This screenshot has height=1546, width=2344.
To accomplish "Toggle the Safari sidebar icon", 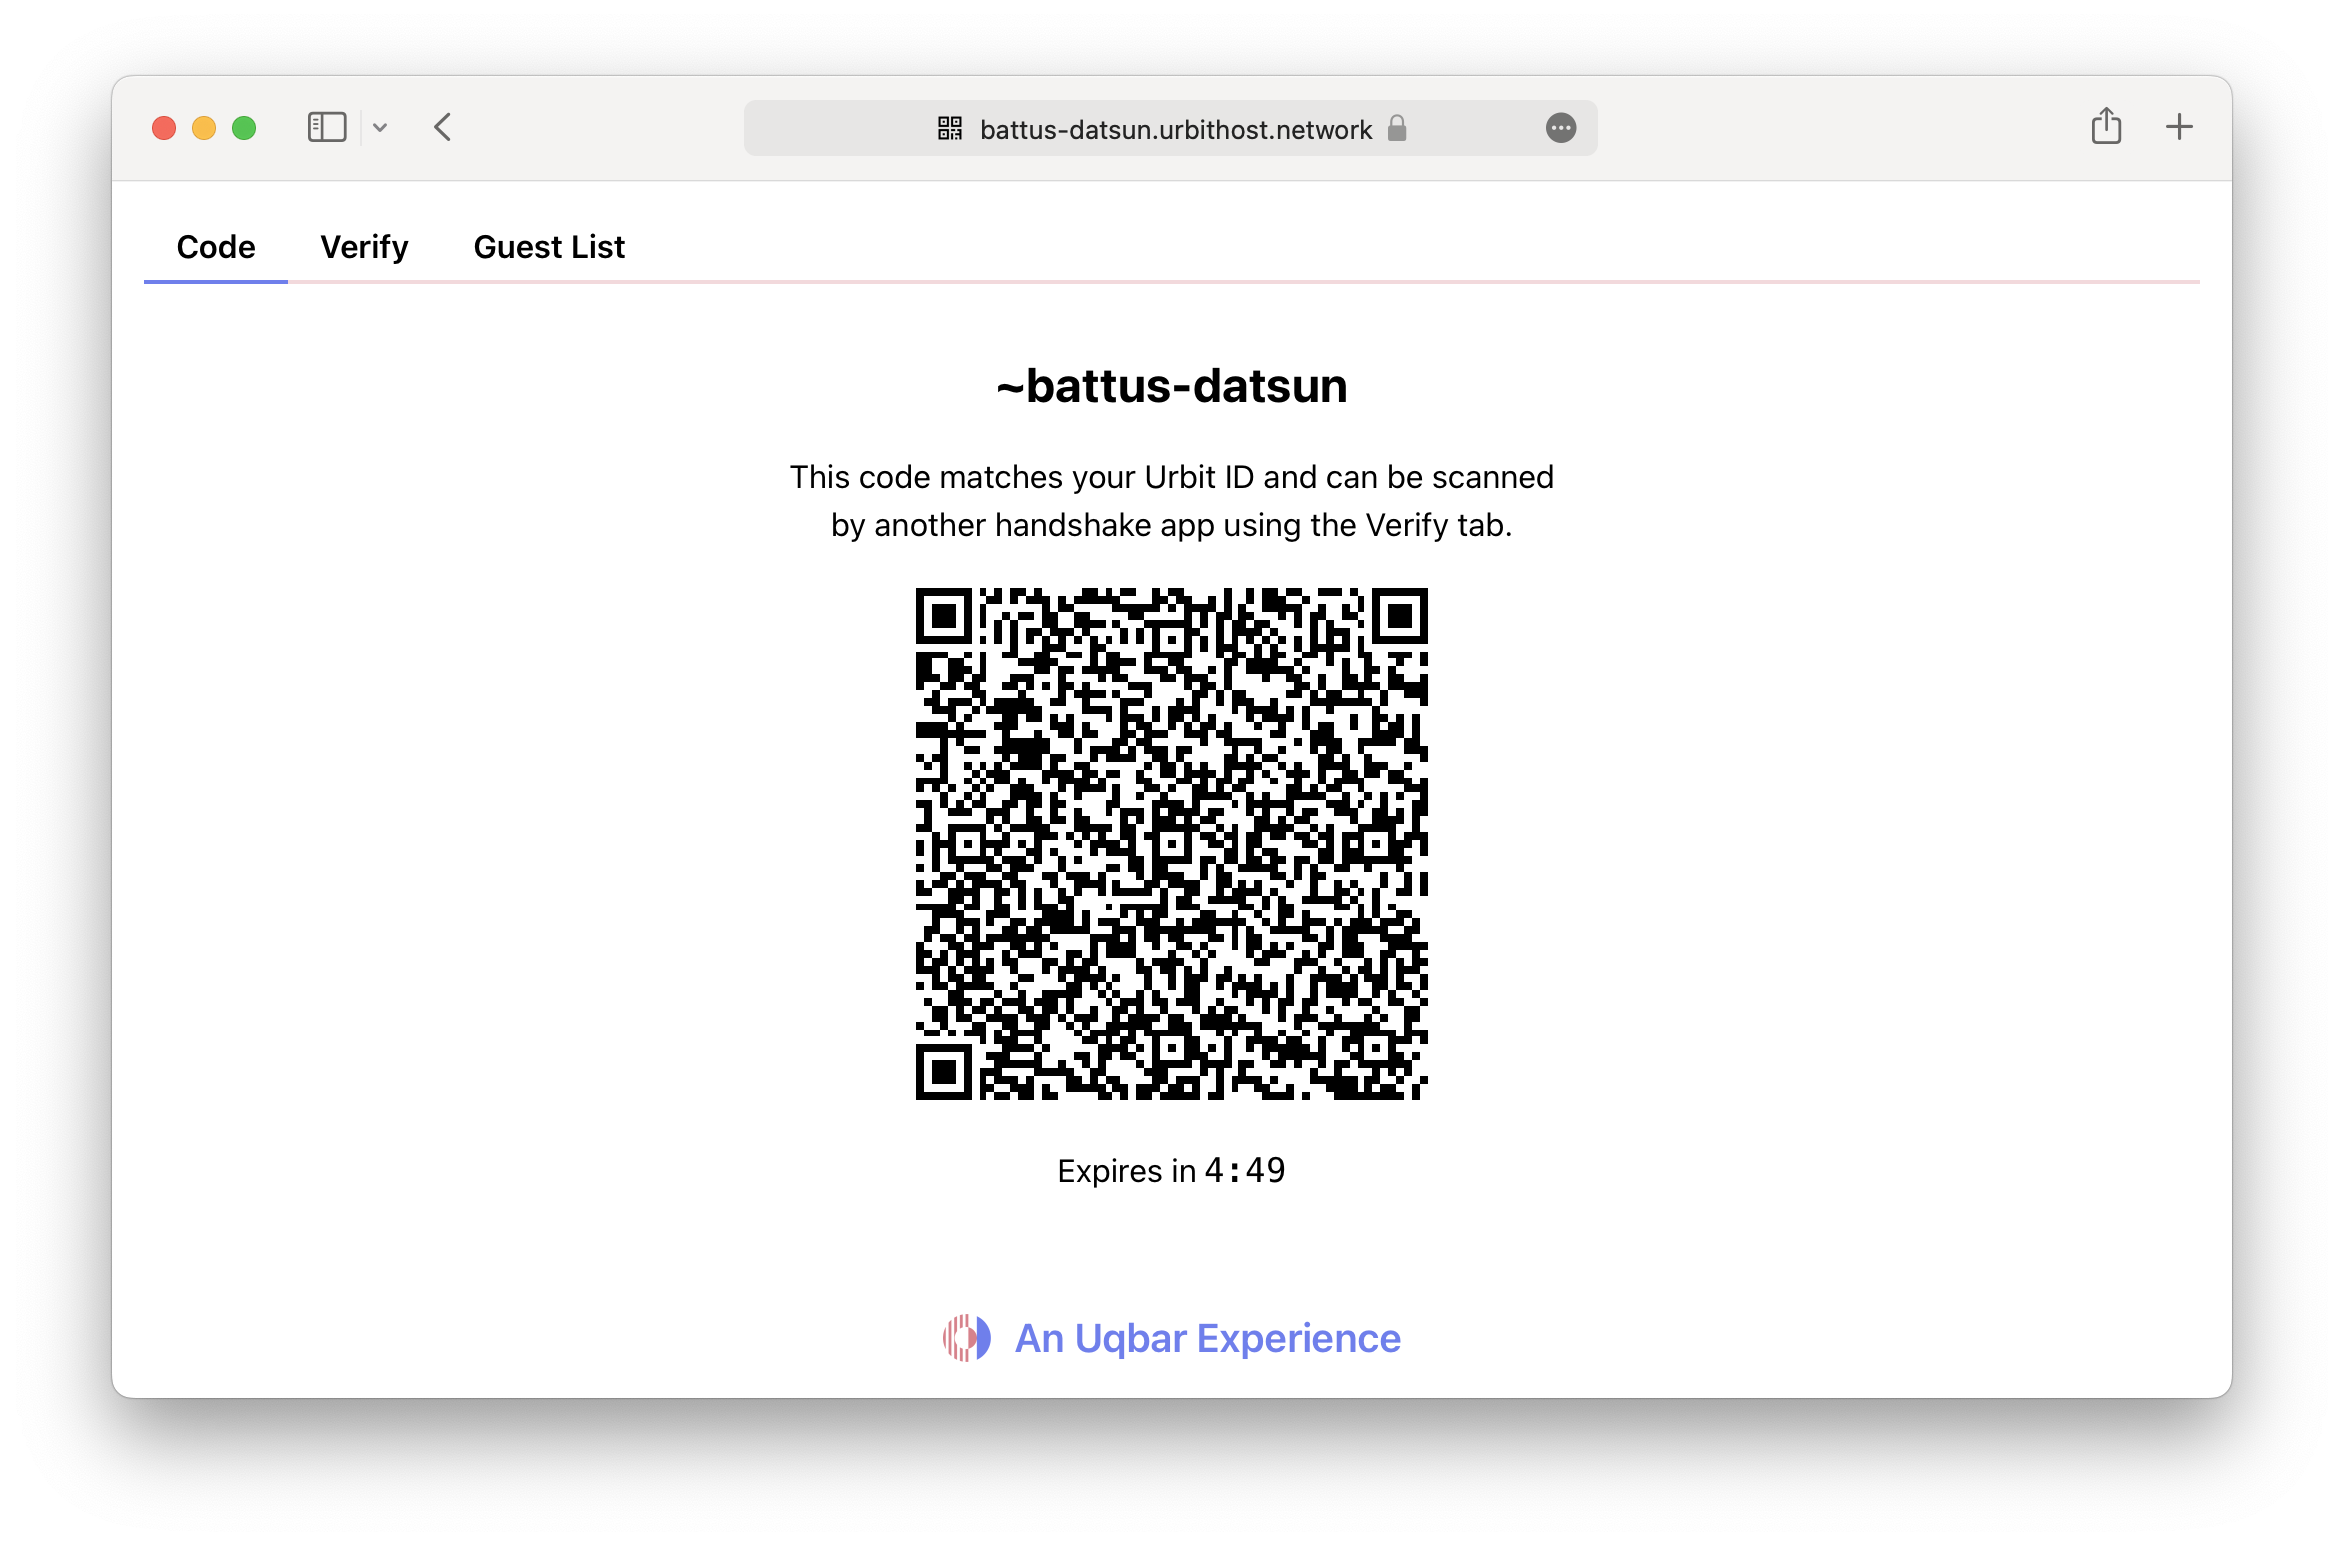I will pyautogui.click(x=327, y=127).
